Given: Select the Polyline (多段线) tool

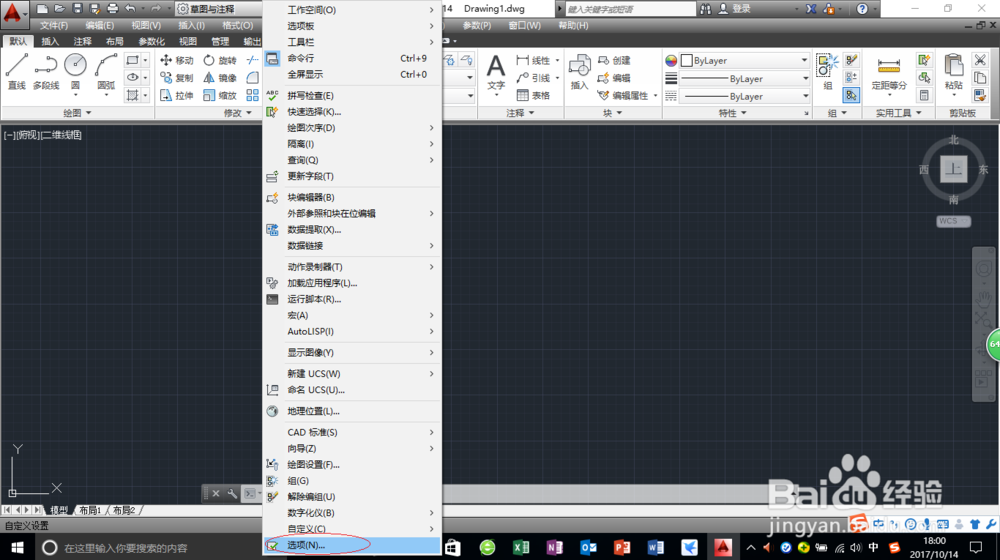Looking at the screenshot, I should pos(46,71).
